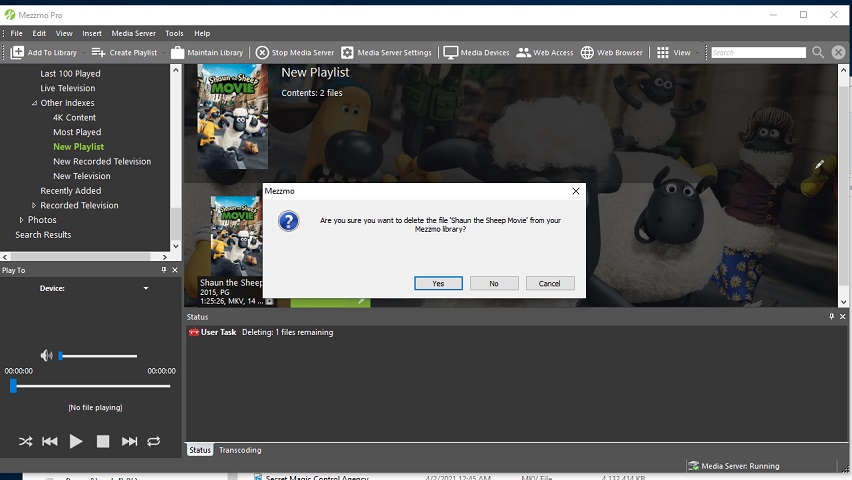Click the search magnifier icon
The height and width of the screenshot is (480, 852).
pyautogui.click(x=818, y=52)
